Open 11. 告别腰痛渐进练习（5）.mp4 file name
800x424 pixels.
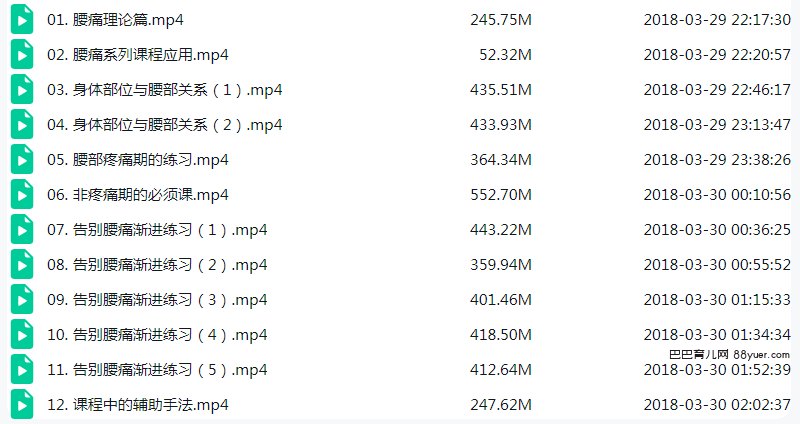coord(157,370)
